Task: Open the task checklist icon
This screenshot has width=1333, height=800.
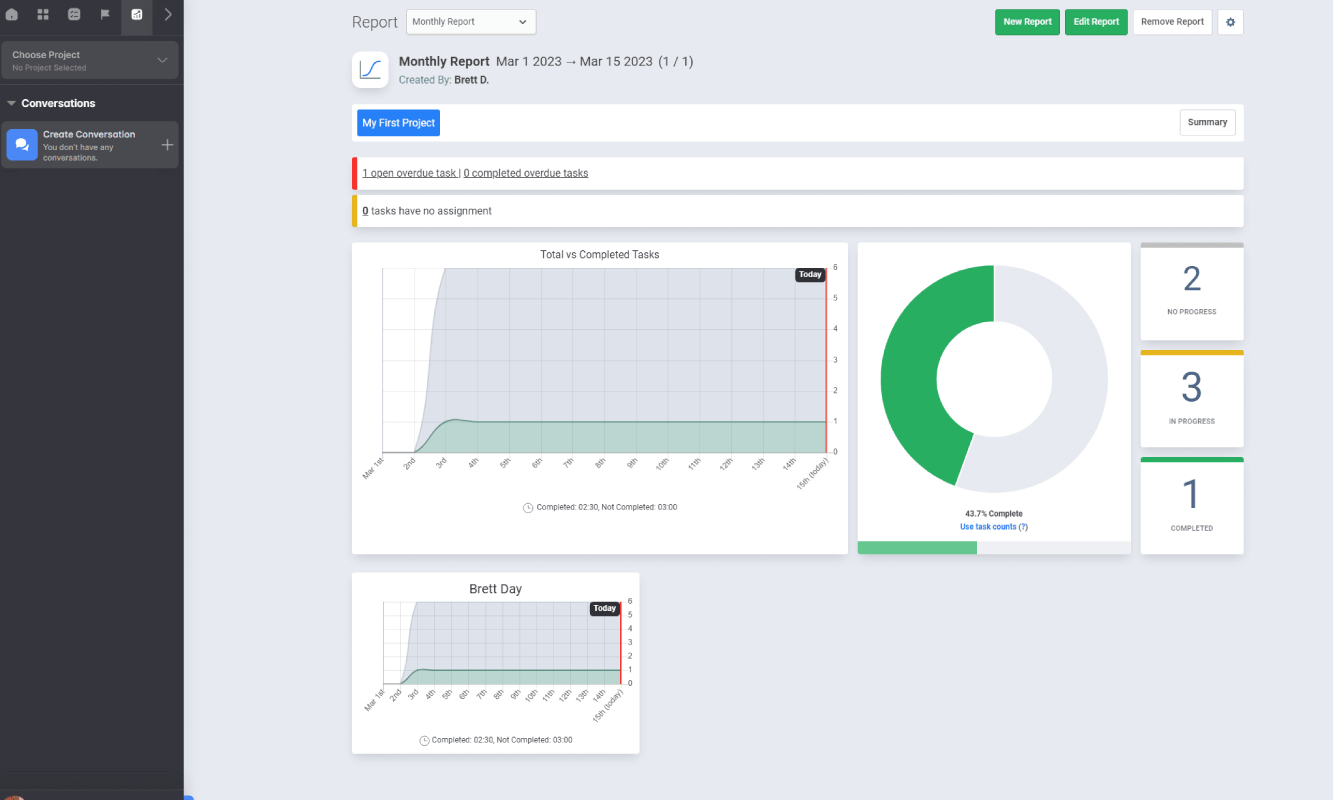Action: [x=74, y=14]
